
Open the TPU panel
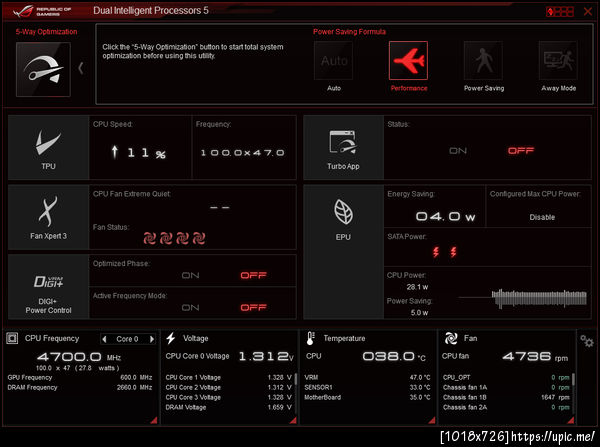[49, 147]
